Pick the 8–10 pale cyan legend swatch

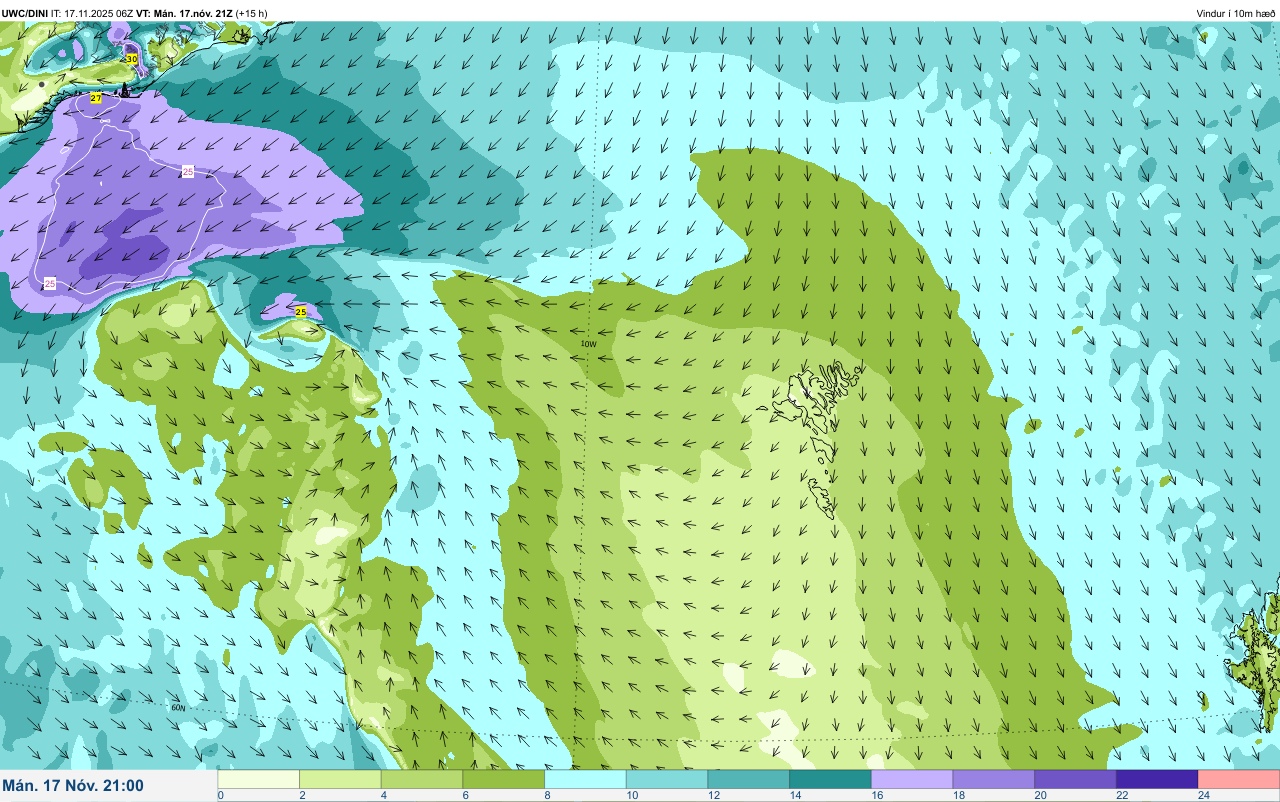(585, 779)
